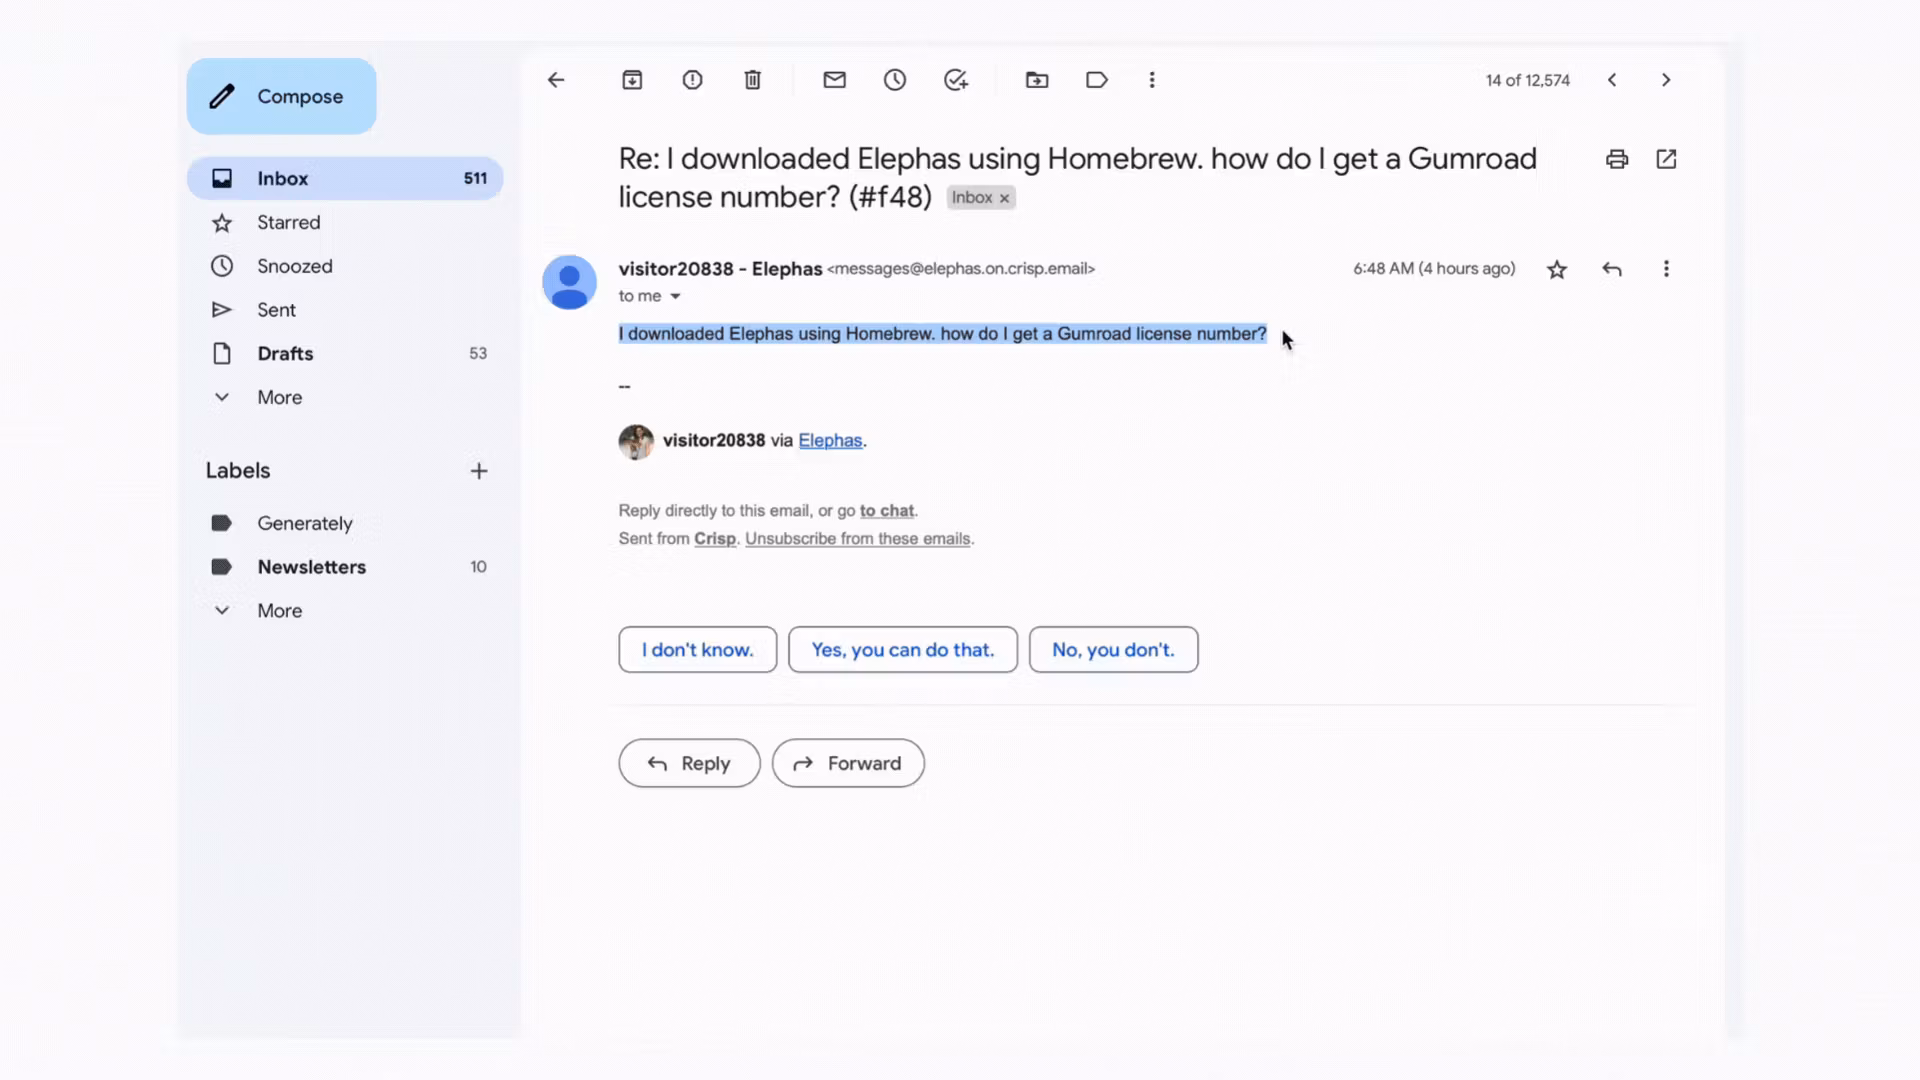Viewport: 1920px width, 1080px height.
Task: Open the Sent folder
Action: pos(345,310)
